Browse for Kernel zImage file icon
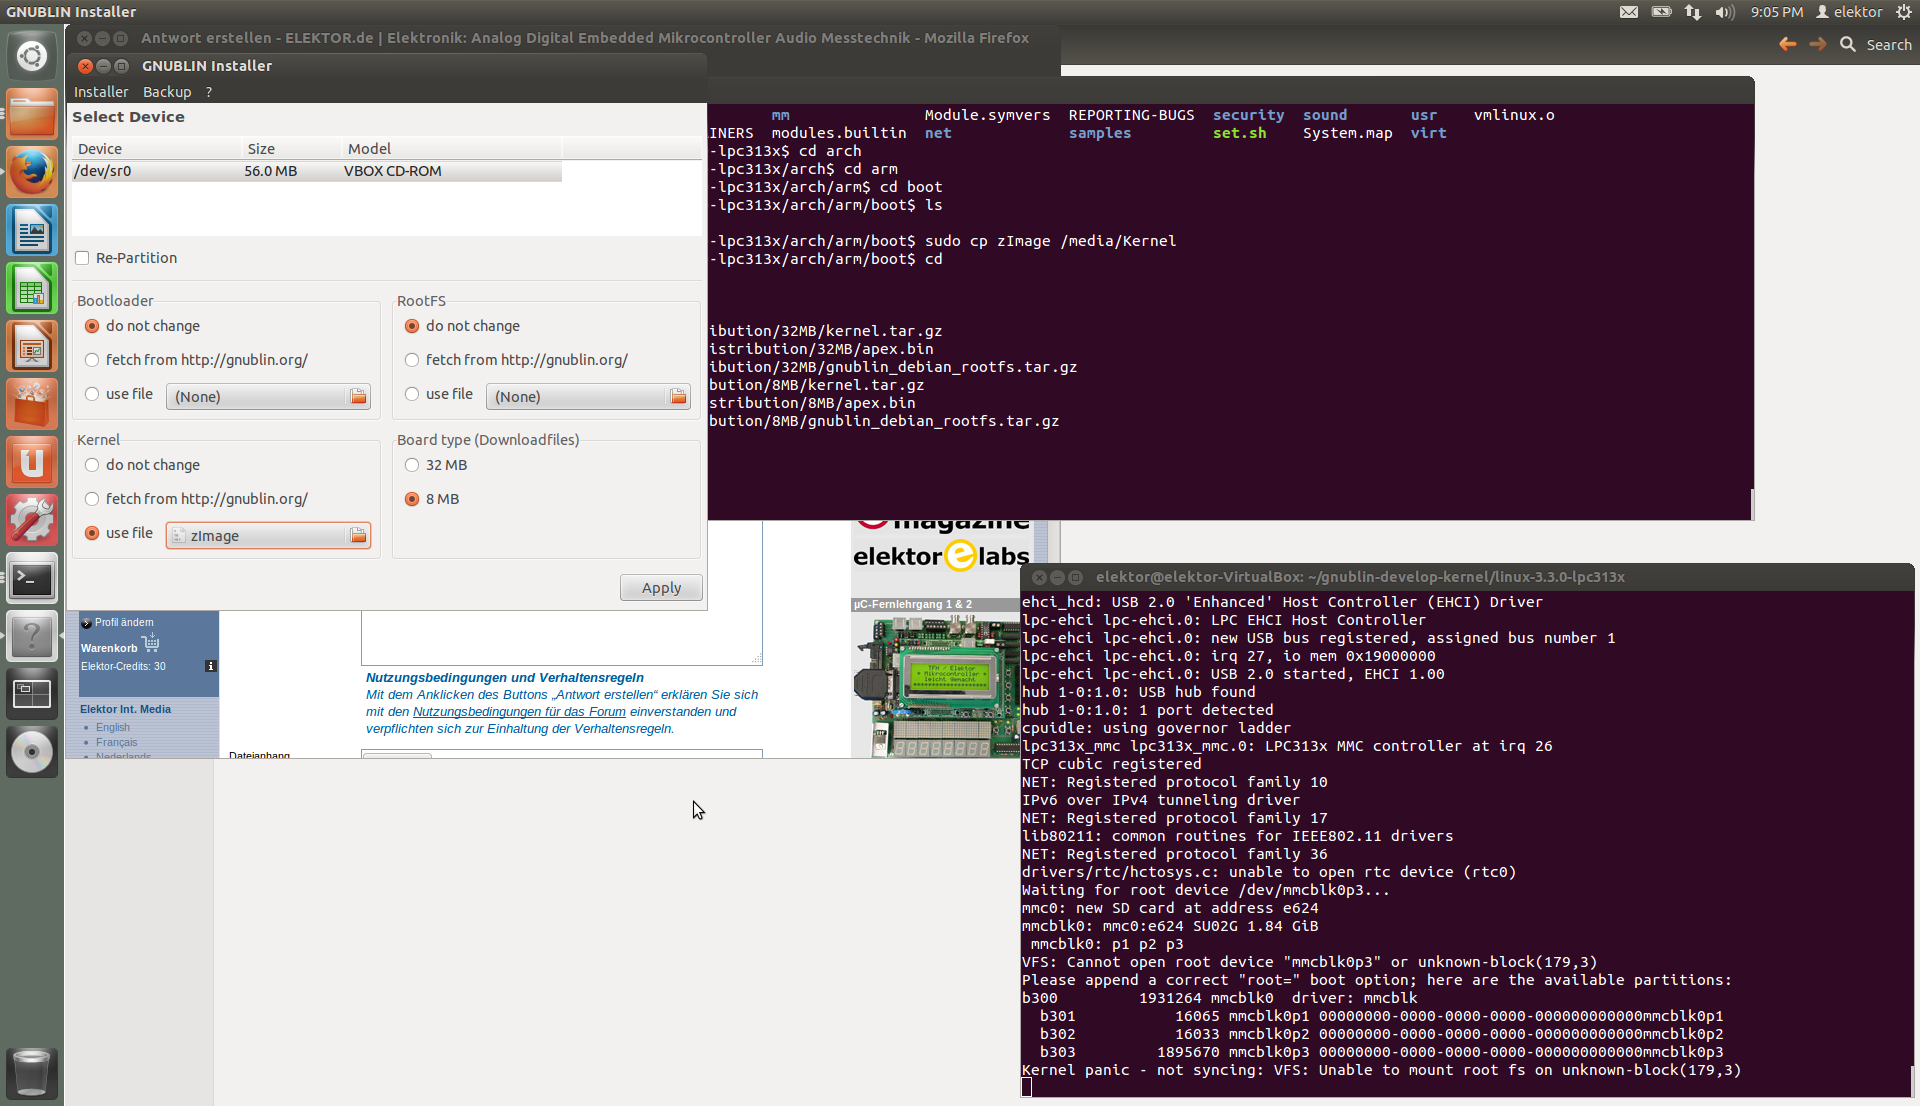This screenshot has width=1920, height=1106. [x=358, y=536]
